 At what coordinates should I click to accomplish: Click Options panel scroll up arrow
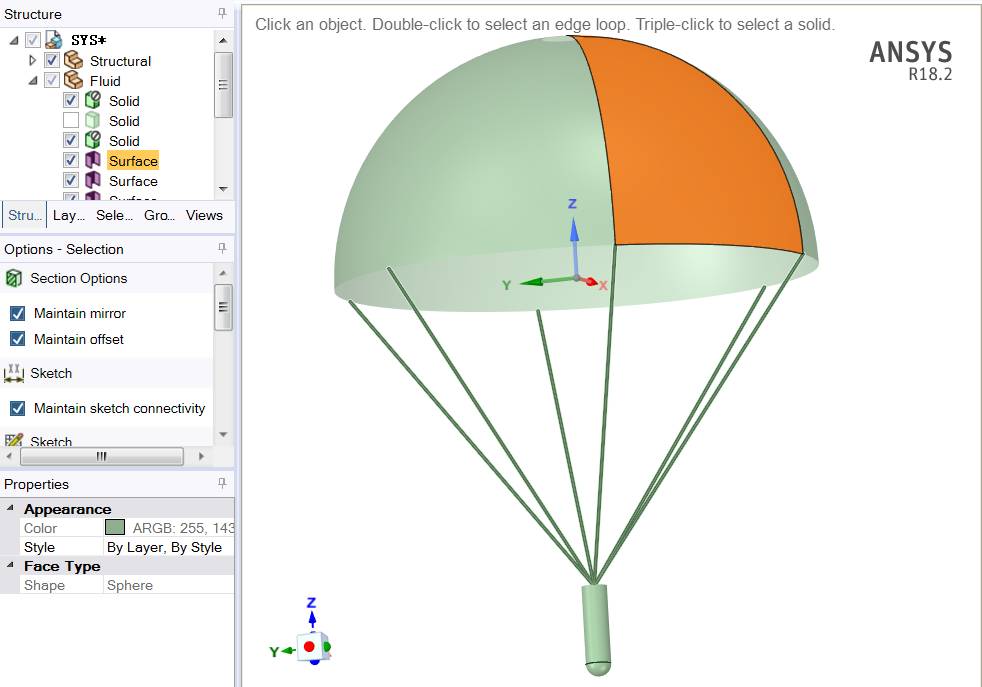(x=223, y=273)
